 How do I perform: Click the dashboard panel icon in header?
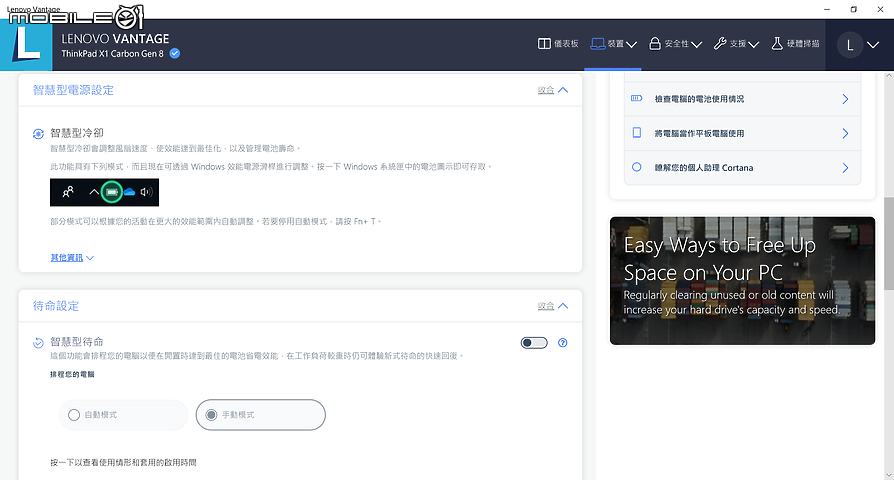tap(544, 44)
